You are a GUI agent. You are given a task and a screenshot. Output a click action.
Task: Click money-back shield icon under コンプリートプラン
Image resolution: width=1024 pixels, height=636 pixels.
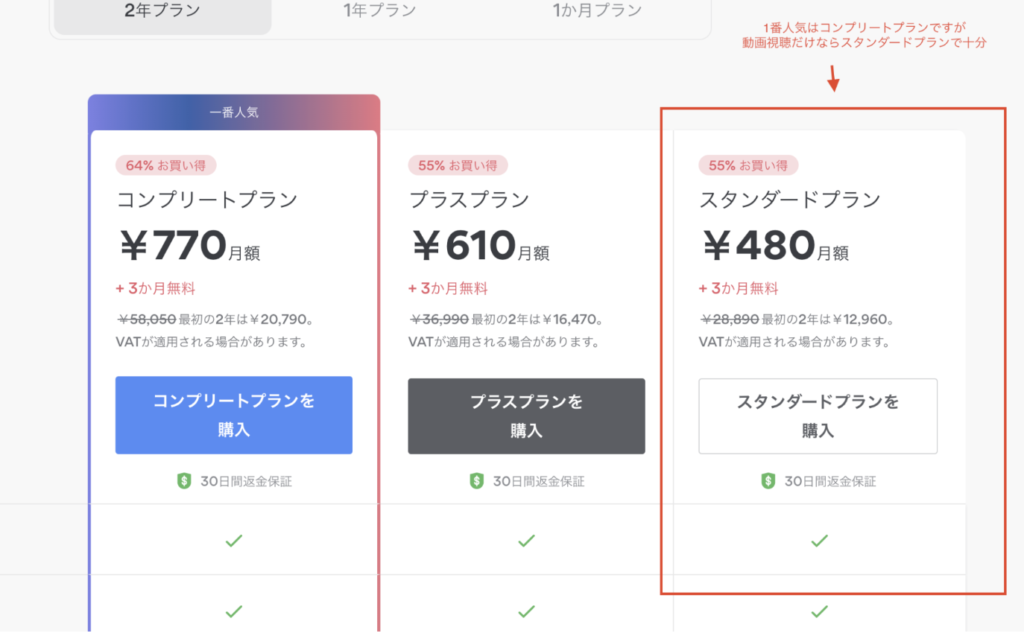coord(184,481)
